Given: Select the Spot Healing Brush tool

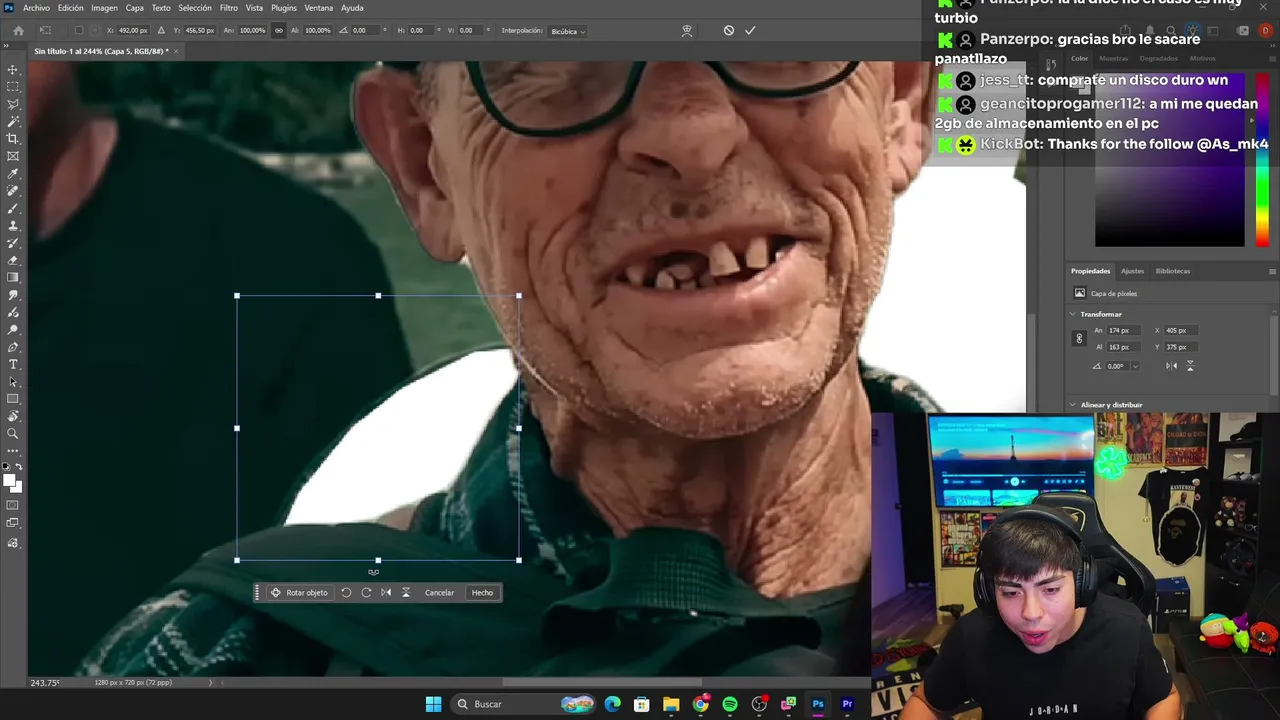Looking at the screenshot, I should tap(13, 191).
